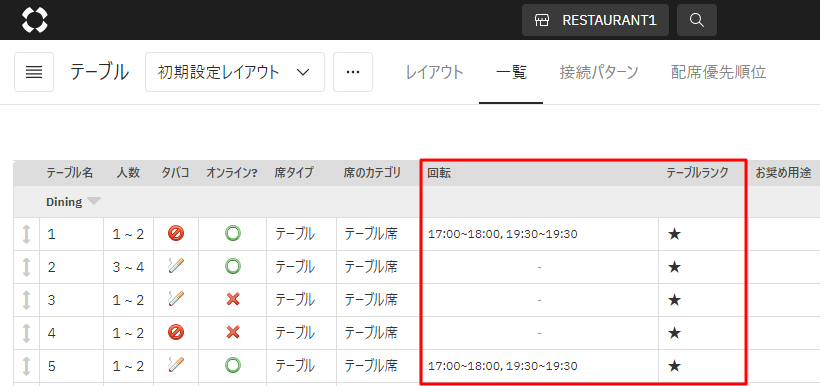Image resolution: width=824 pixels, height=386 pixels.
Task: Toggle online green circle for table 5
Action: pyautogui.click(x=233, y=365)
